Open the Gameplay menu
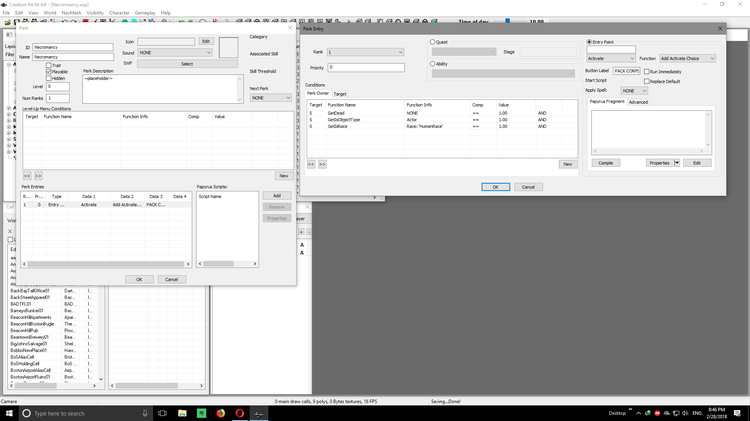The image size is (750, 421). coord(145,13)
